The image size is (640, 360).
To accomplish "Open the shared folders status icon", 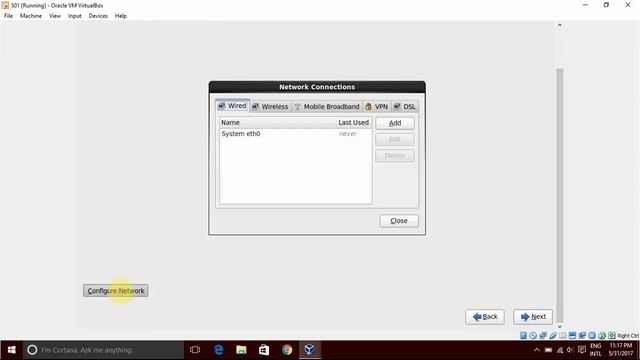I will click(x=562, y=336).
